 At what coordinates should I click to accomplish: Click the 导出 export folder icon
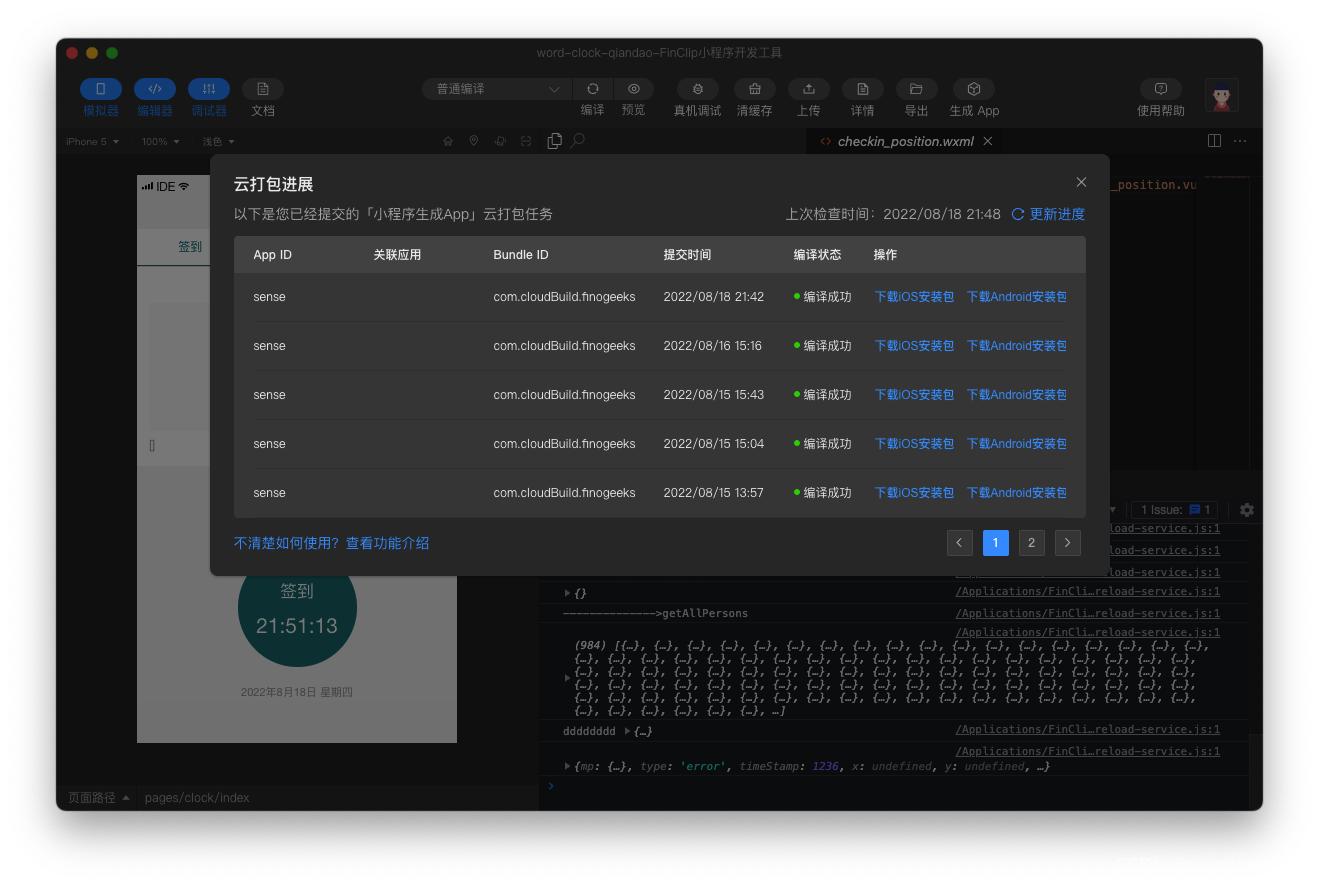(916, 89)
